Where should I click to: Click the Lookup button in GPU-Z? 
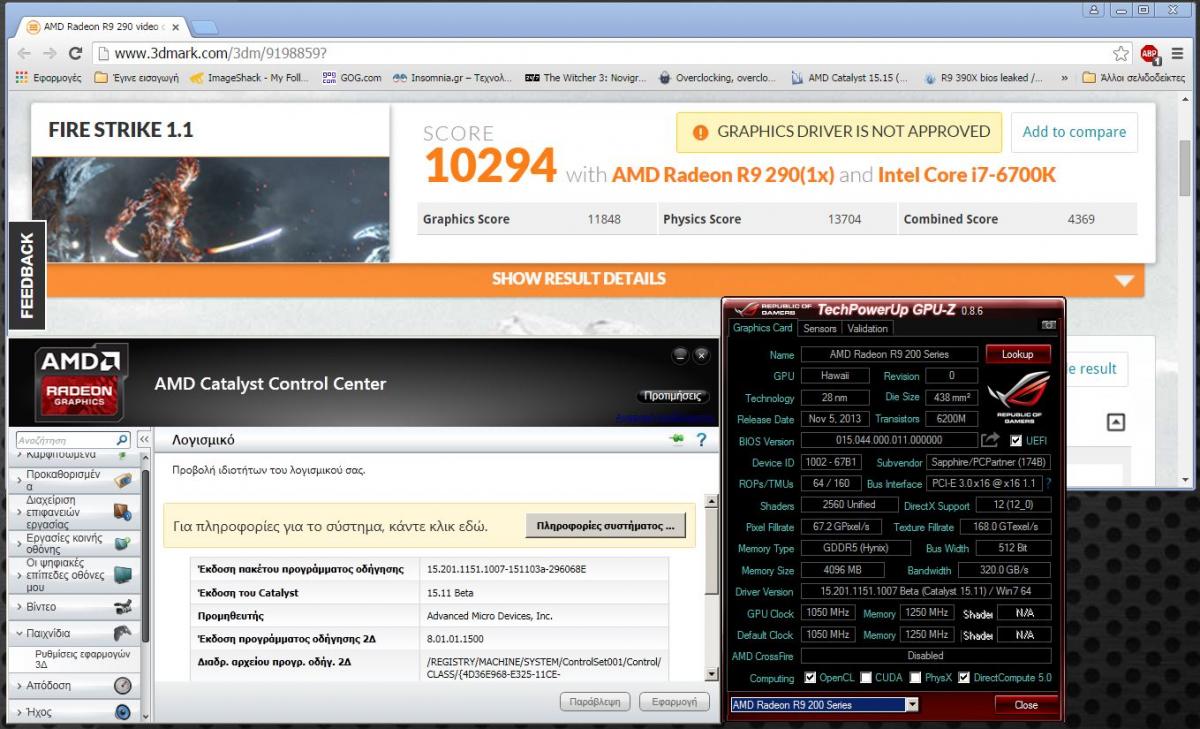click(1018, 354)
